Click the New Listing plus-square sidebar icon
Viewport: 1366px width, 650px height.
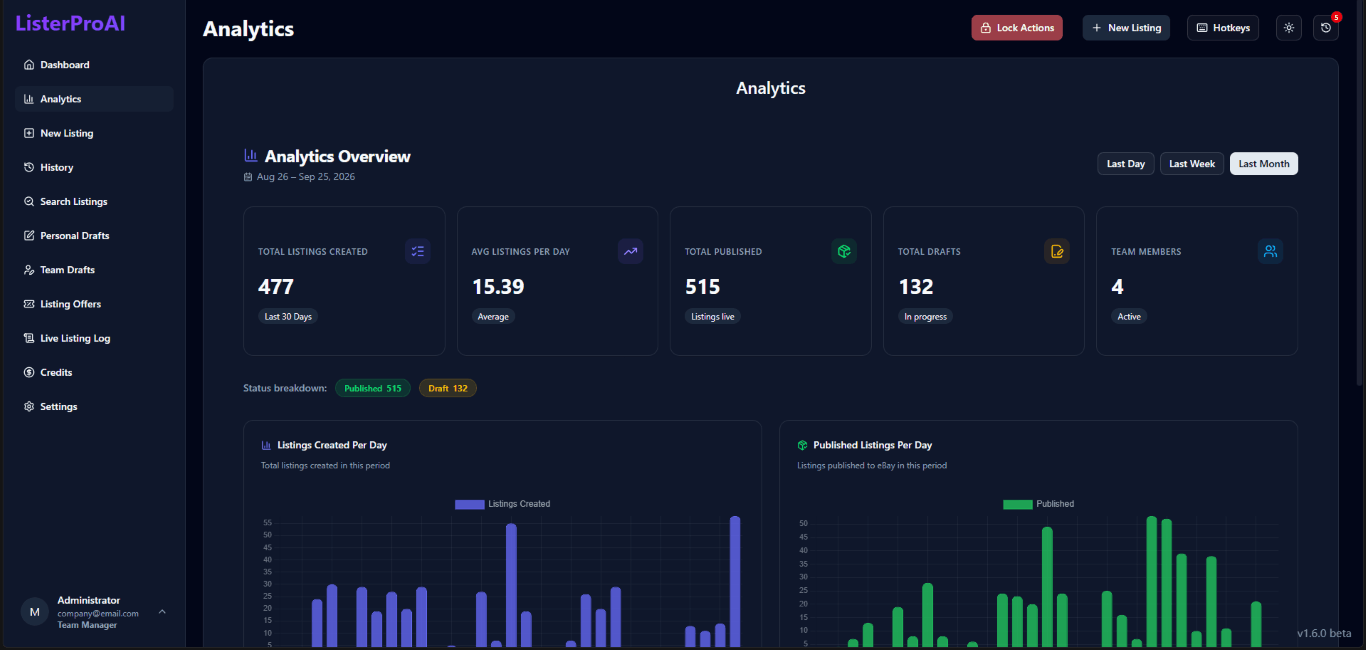pyautogui.click(x=29, y=133)
